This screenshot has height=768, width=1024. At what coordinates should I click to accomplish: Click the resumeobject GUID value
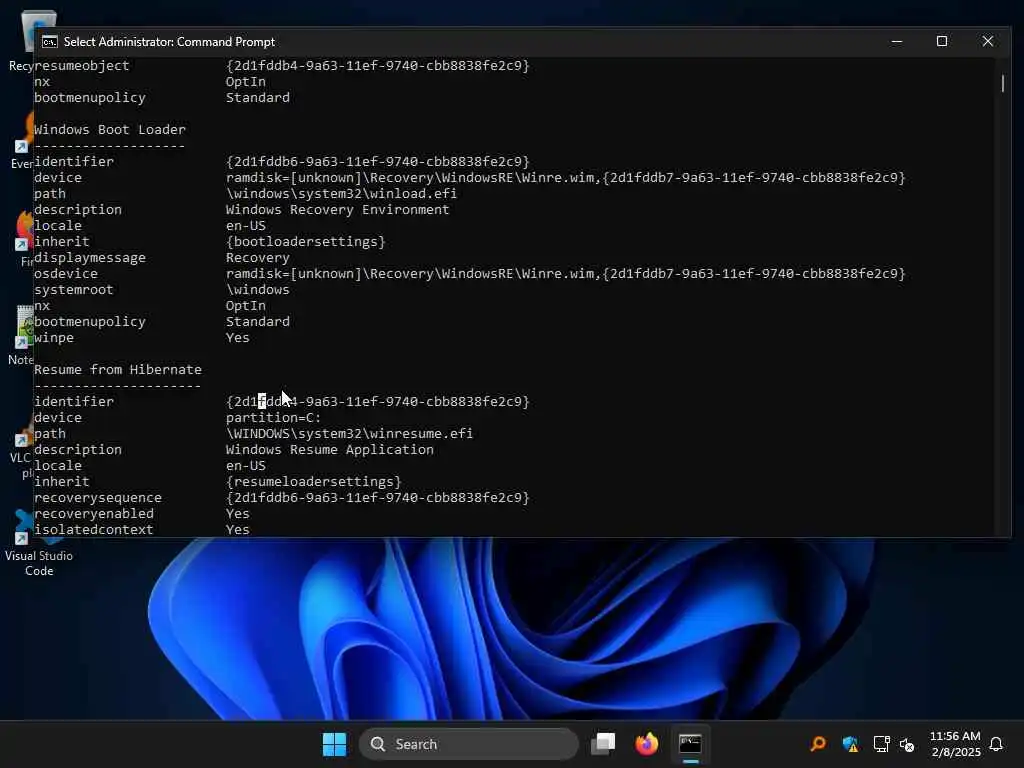click(377, 65)
